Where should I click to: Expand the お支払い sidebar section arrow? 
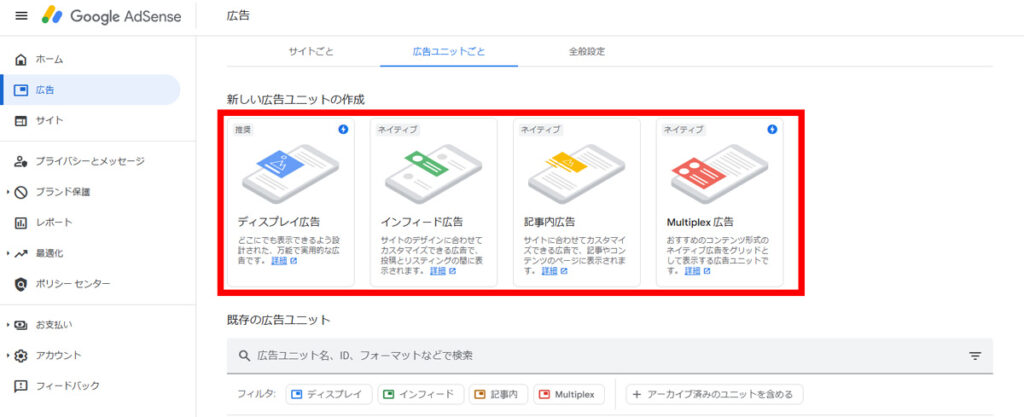[7, 324]
